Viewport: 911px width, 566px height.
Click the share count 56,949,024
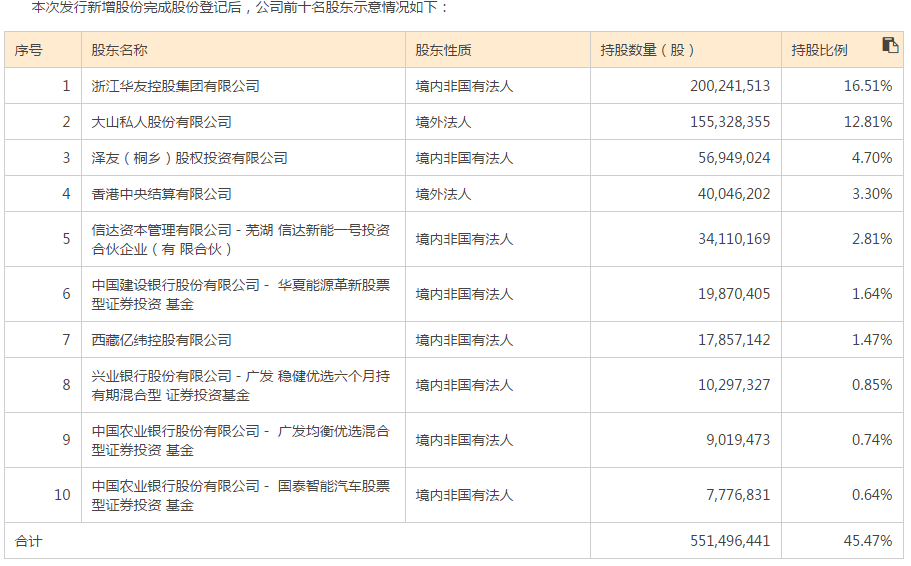[734, 158]
